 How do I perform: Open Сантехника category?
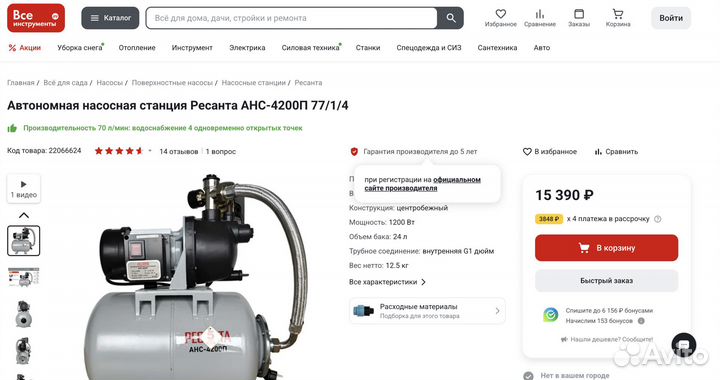click(497, 48)
